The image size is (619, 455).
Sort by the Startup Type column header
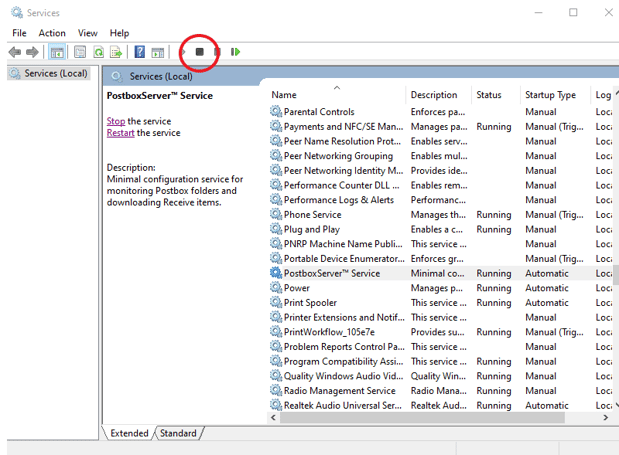tap(550, 95)
